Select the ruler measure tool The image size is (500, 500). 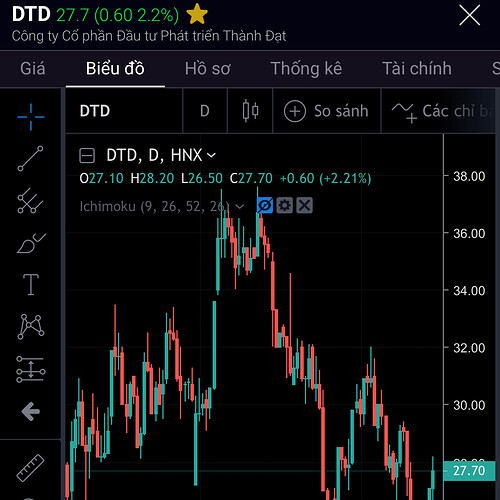(x=31, y=468)
